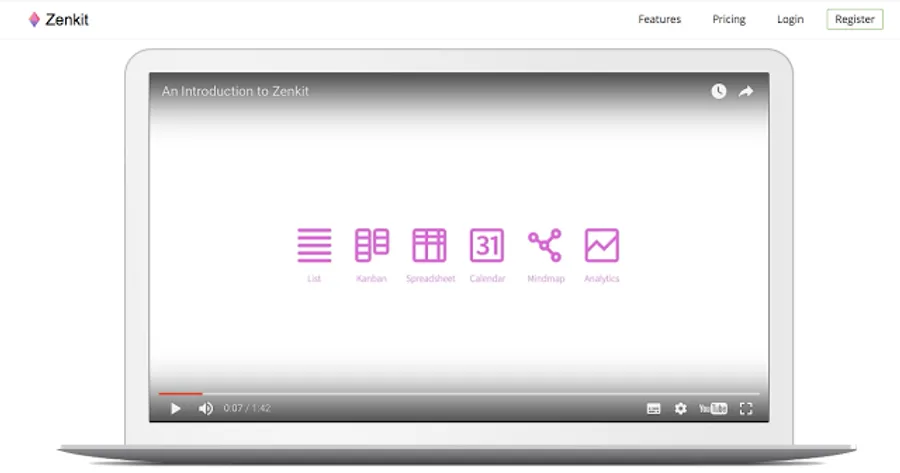
Task: Click the Watch Later clock icon
Action: (x=719, y=91)
